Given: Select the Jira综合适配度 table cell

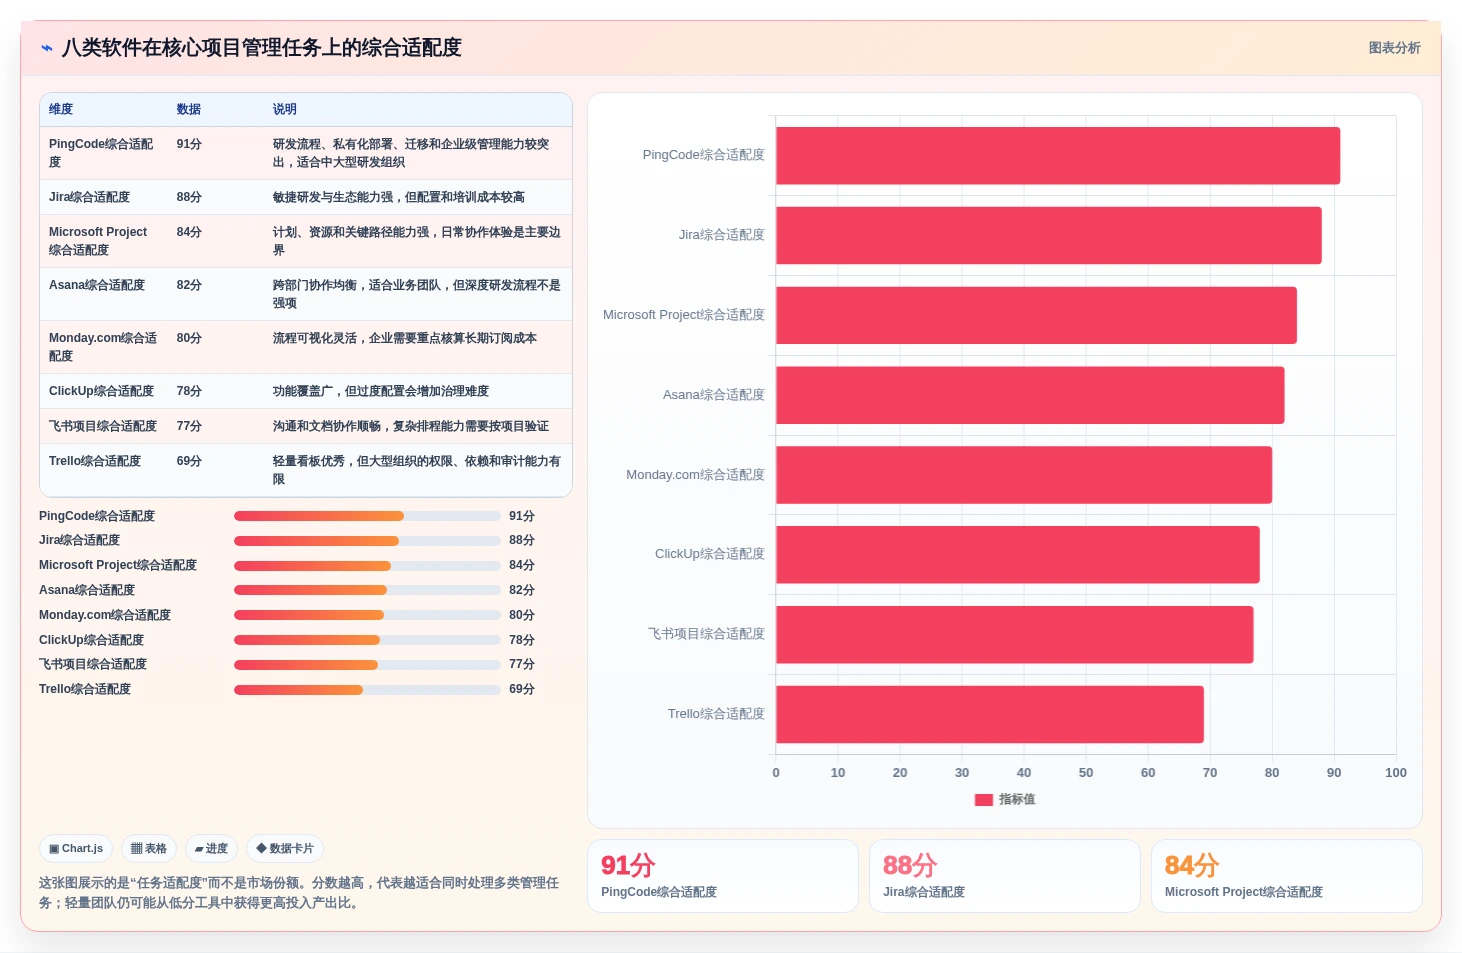Looking at the screenshot, I should point(89,198).
